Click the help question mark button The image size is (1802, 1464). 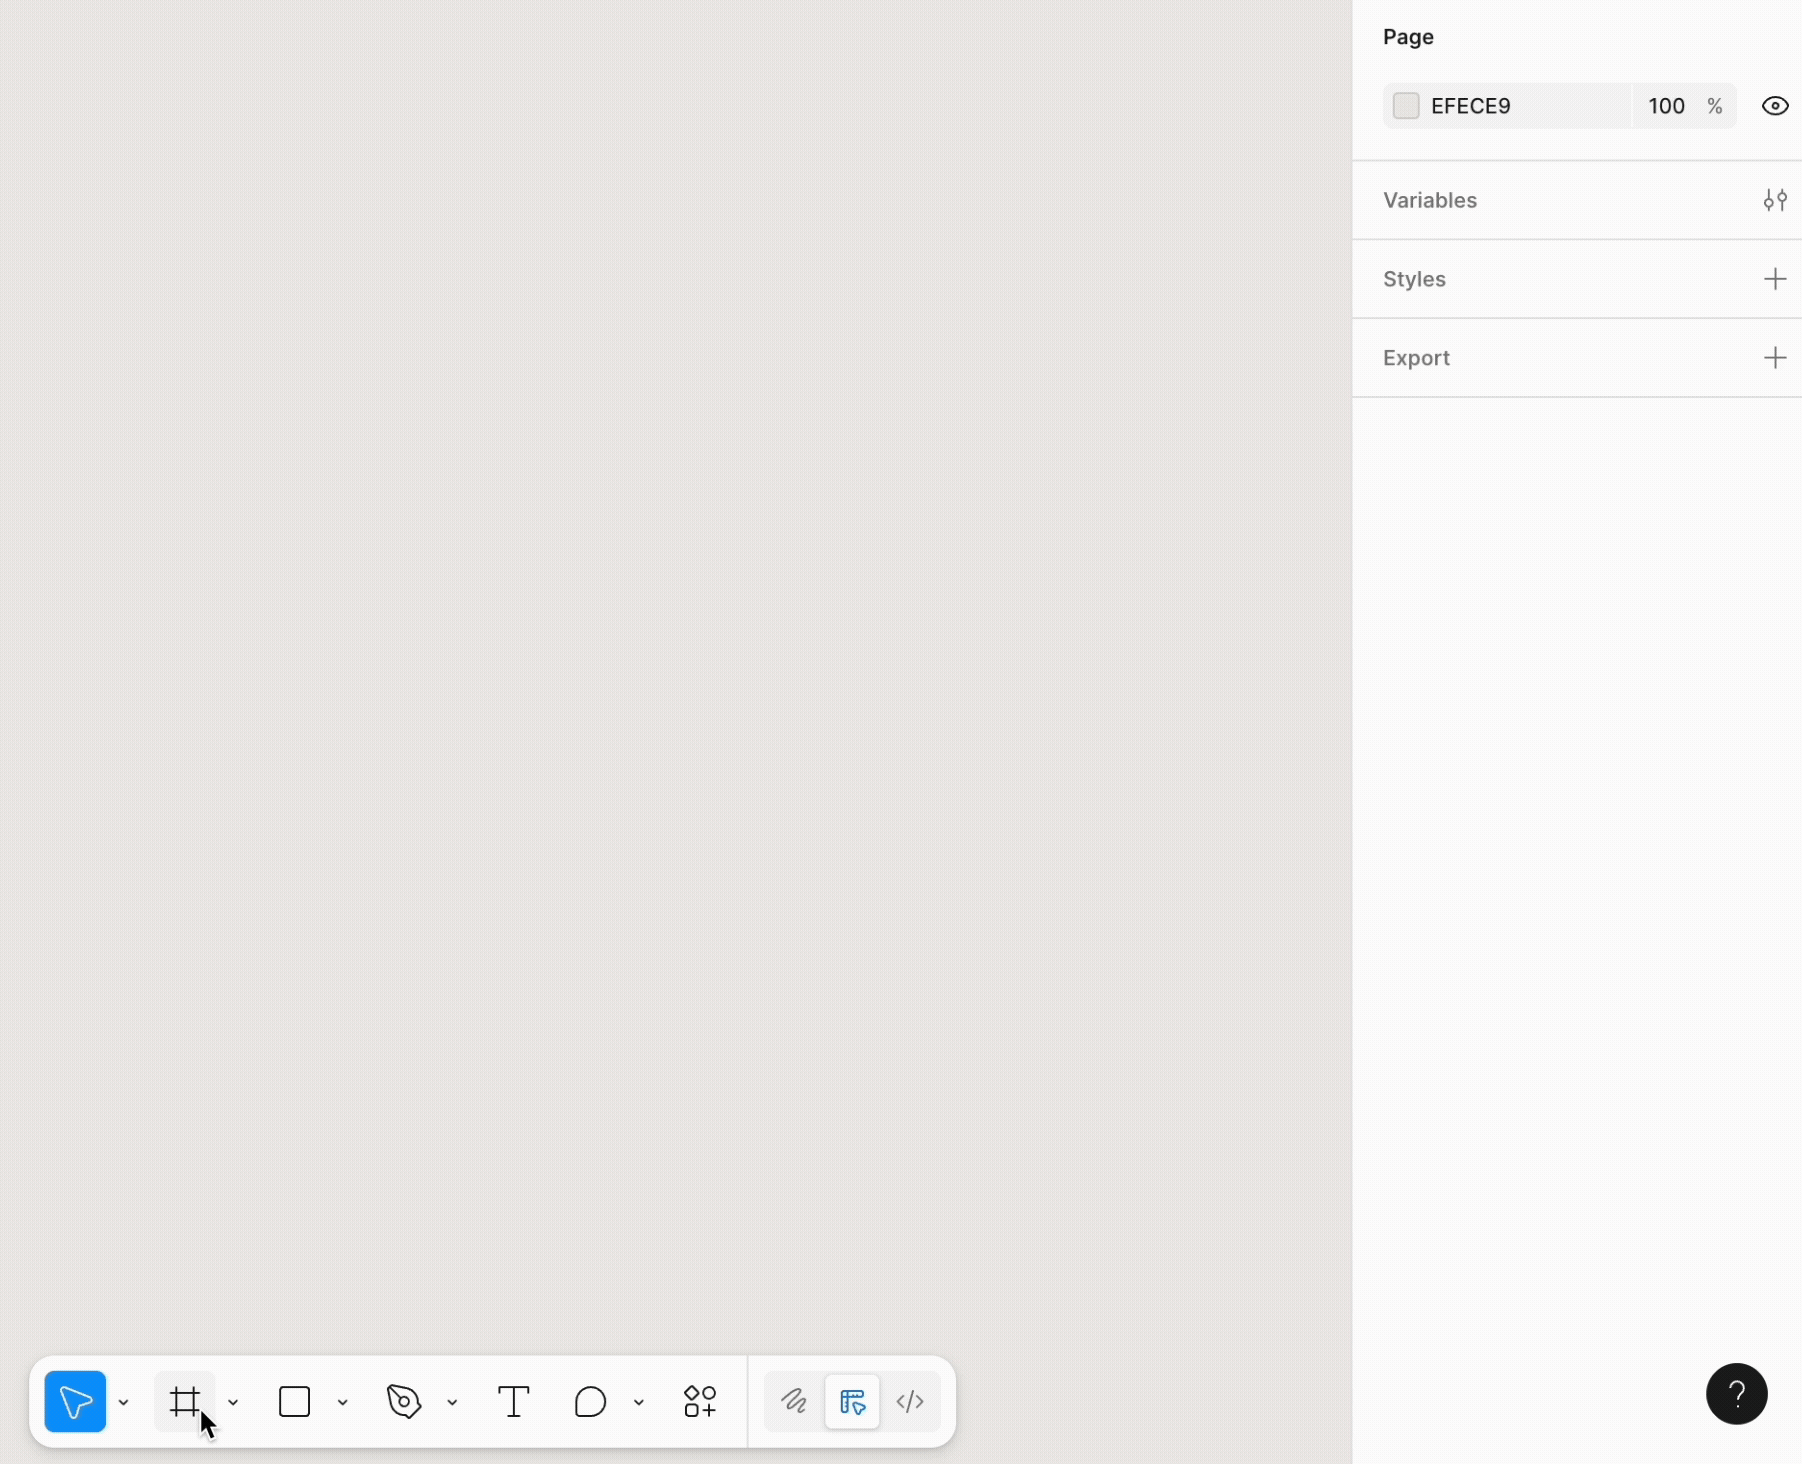(x=1737, y=1394)
